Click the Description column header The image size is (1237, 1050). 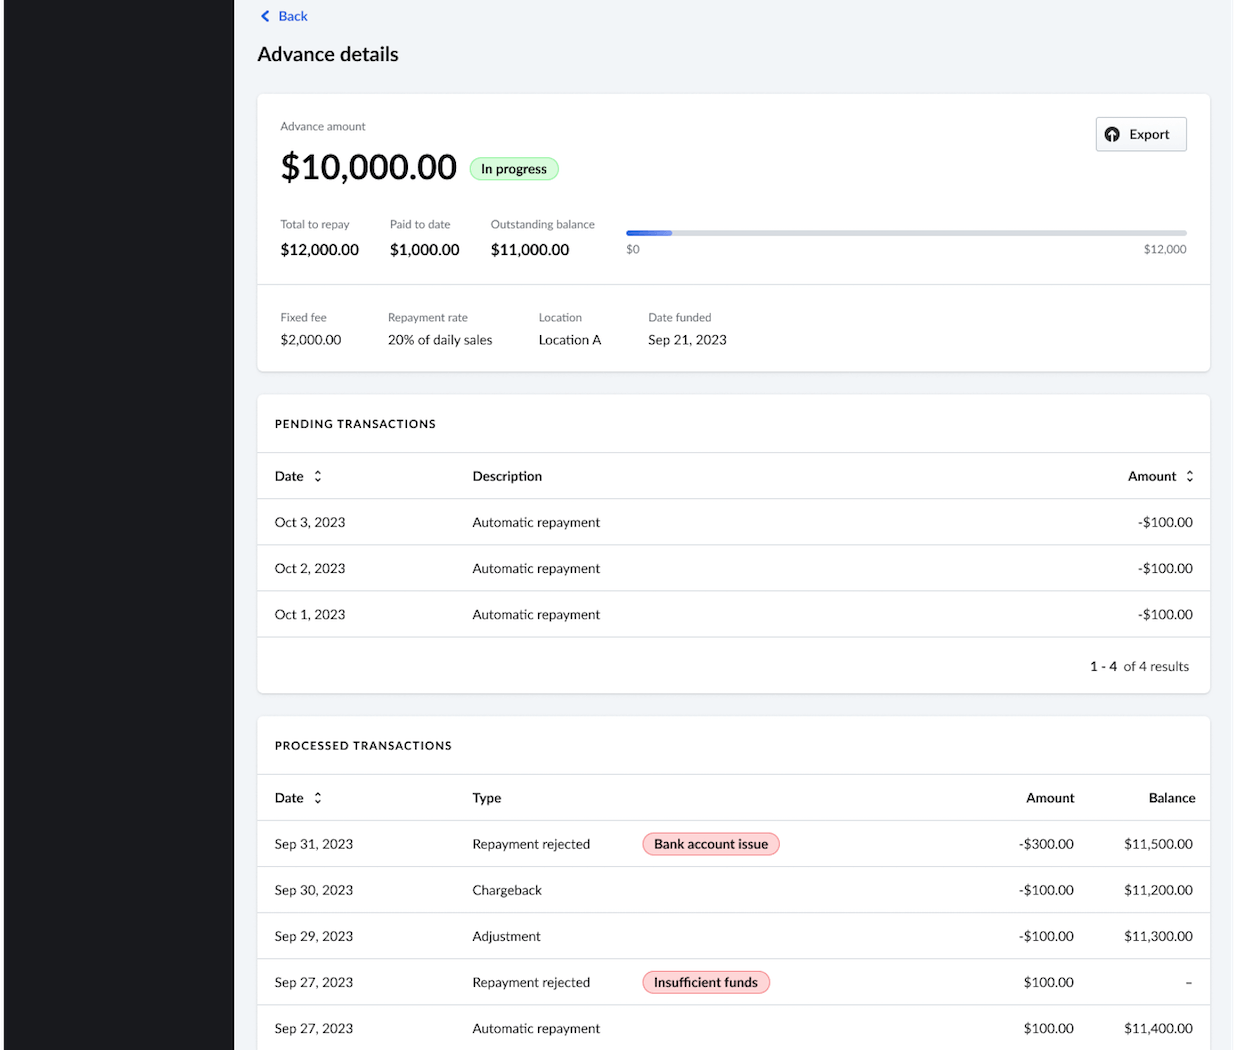tap(507, 476)
